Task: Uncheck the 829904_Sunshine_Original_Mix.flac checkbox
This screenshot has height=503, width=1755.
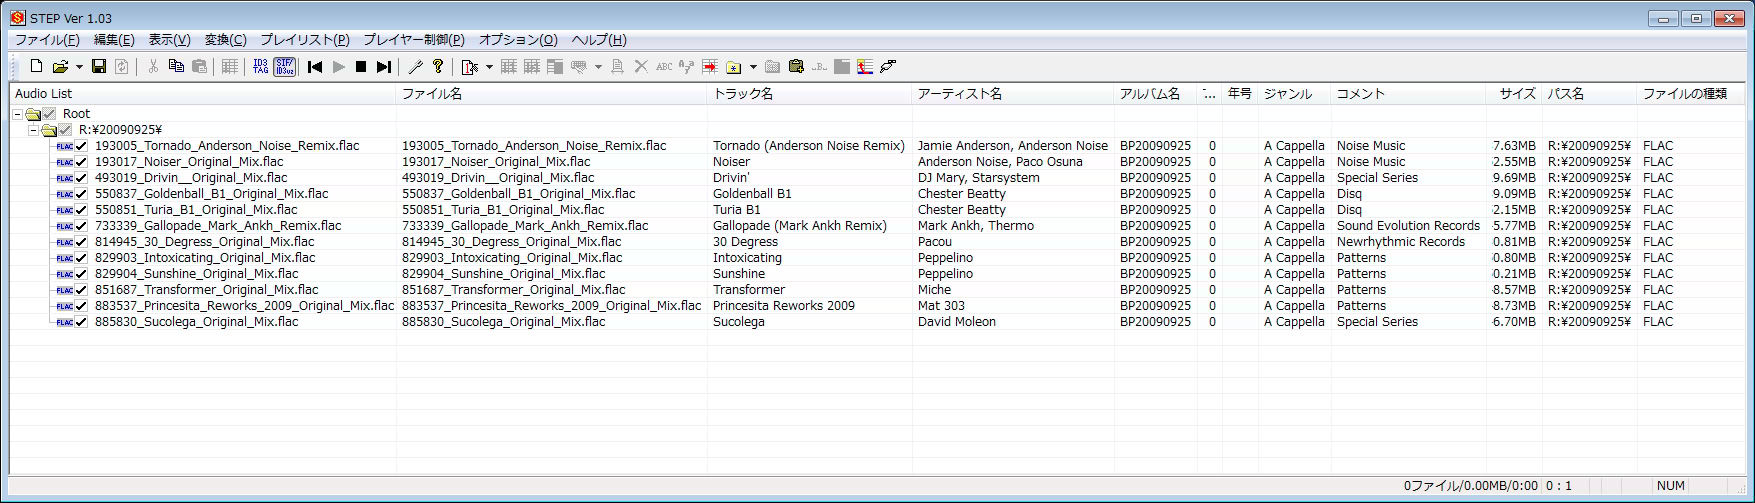Action: (82, 274)
